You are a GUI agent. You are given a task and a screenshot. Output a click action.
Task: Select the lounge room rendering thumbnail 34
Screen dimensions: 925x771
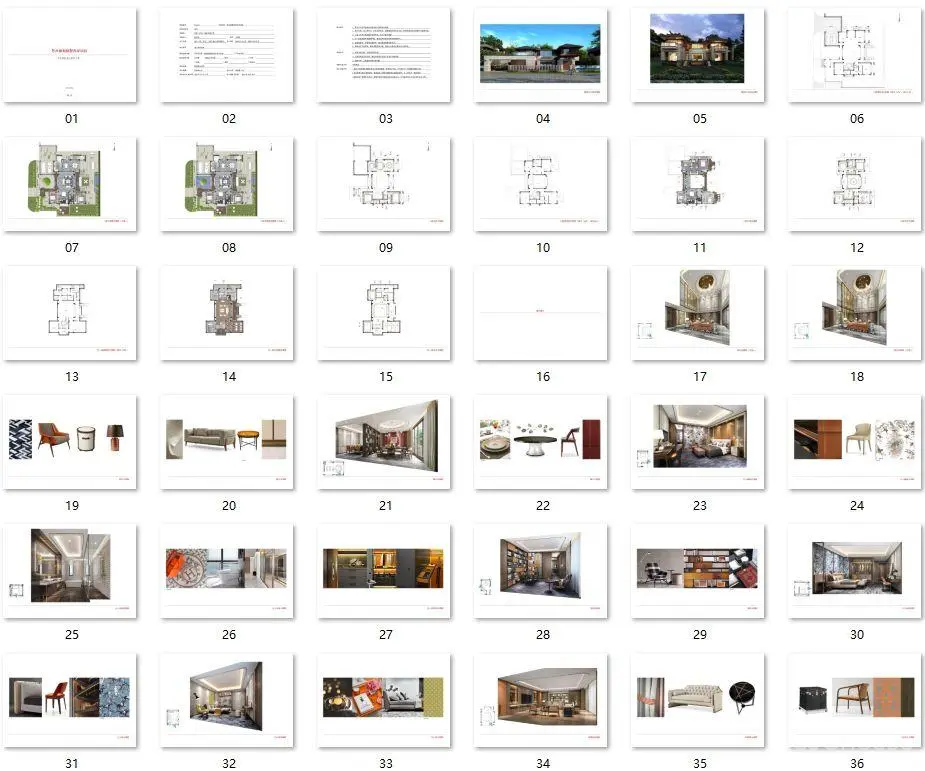542,699
